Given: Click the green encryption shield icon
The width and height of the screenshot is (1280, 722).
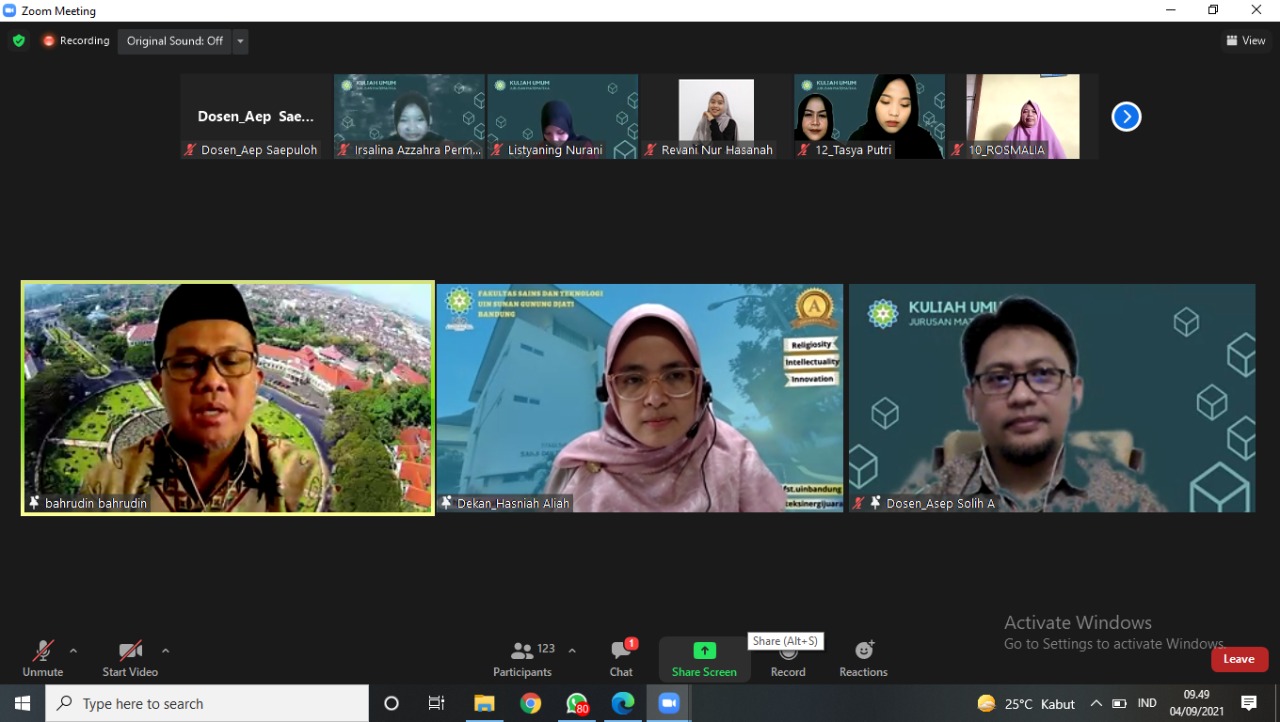Looking at the screenshot, I should pyautogui.click(x=18, y=41).
